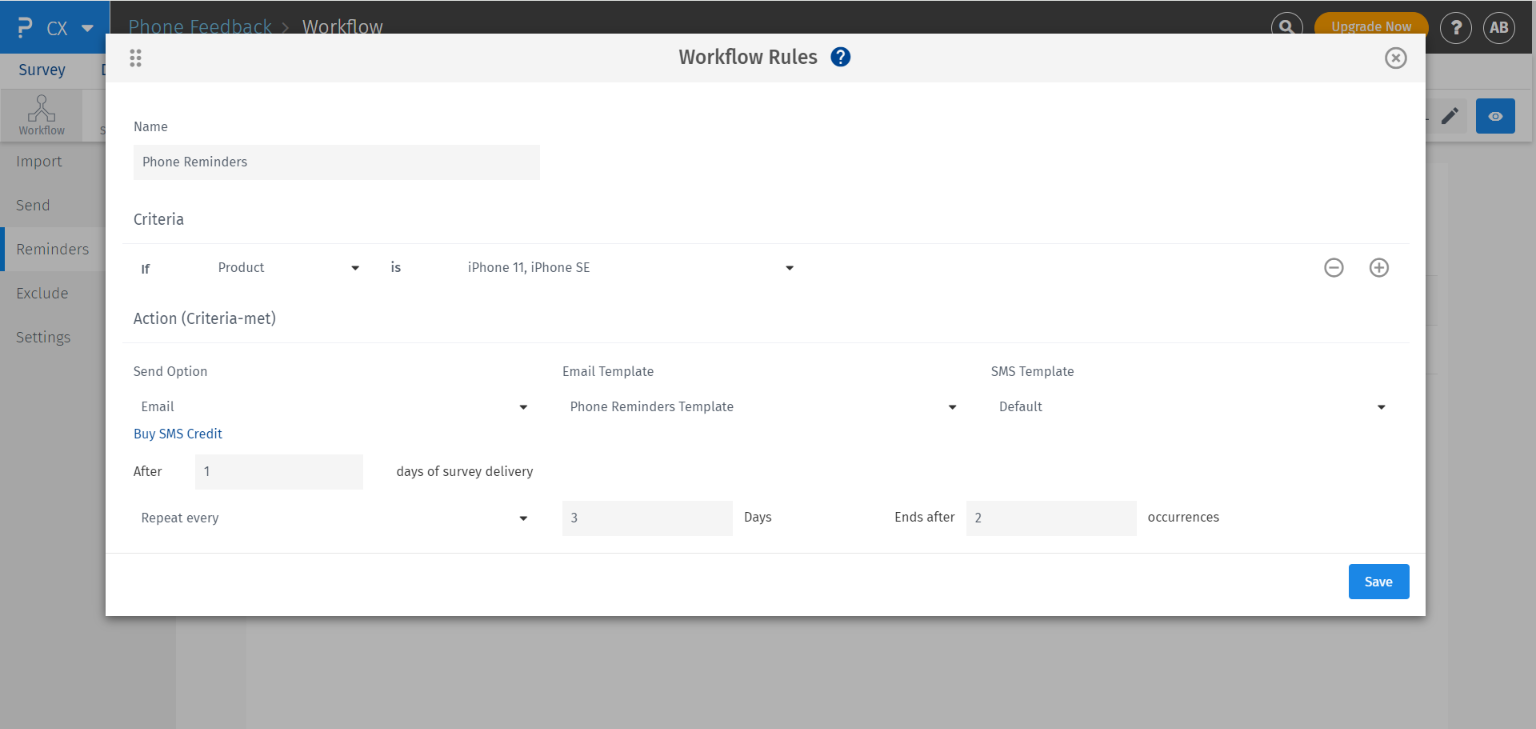The image size is (1536, 729).
Task: Click the drag handle in the modal corner
Action: [135, 57]
